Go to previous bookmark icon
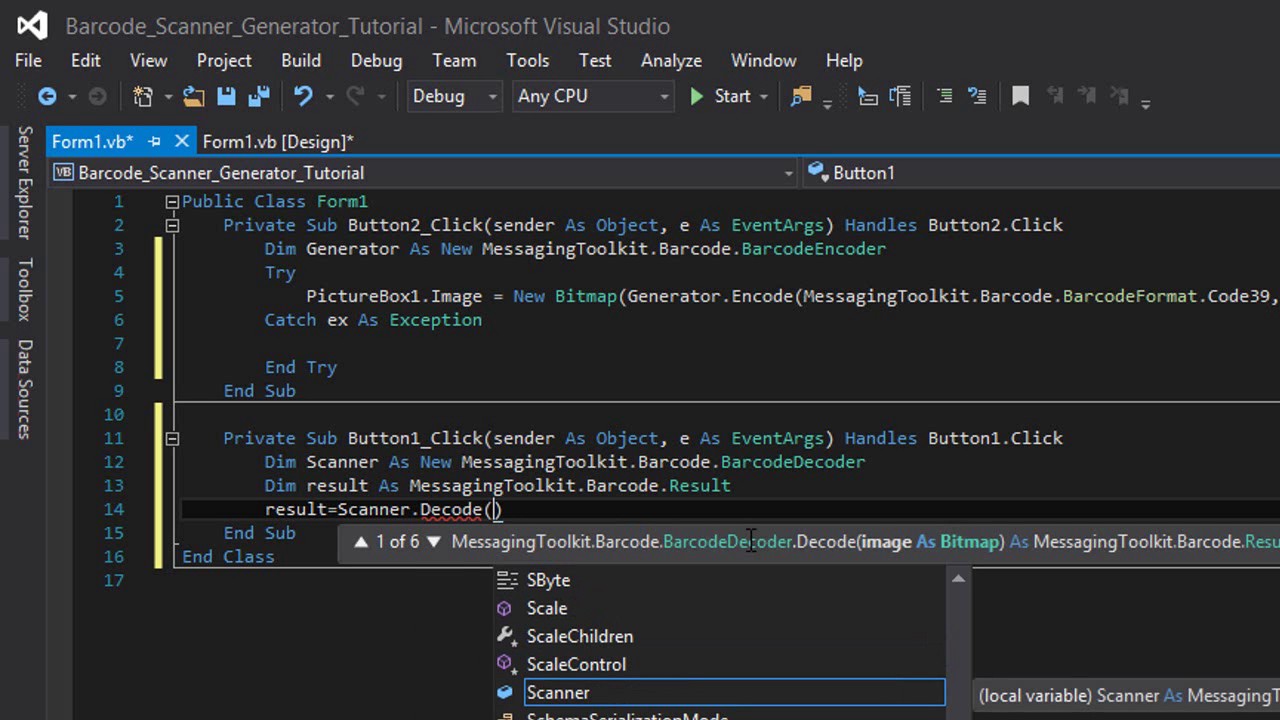This screenshot has height=720, width=1280. tap(1054, 96)
